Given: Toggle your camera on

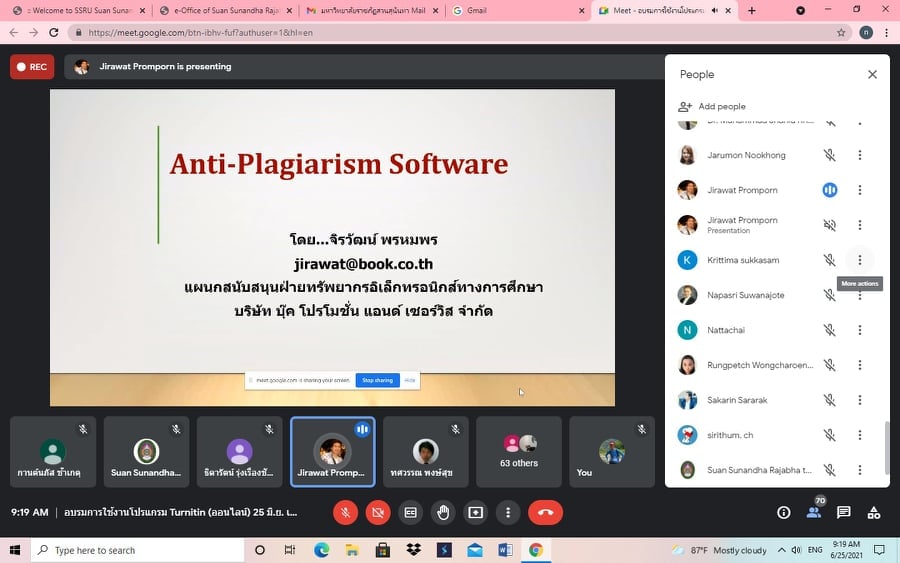Looking at the screenshot, I should (x=378, y=512).
